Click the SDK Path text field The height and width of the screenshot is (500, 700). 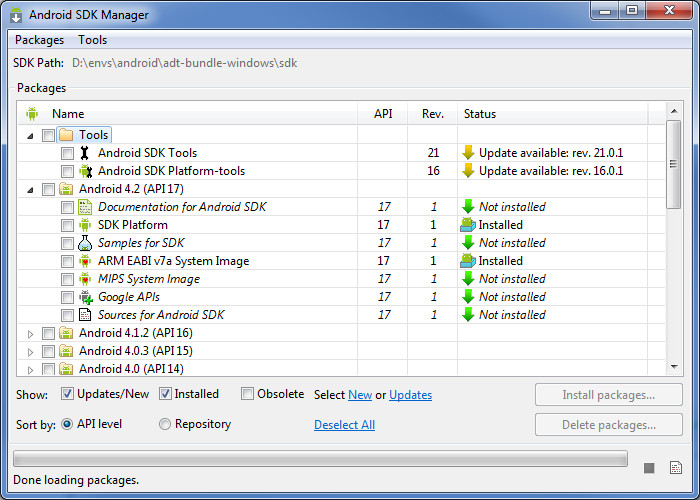pos(184,63)
